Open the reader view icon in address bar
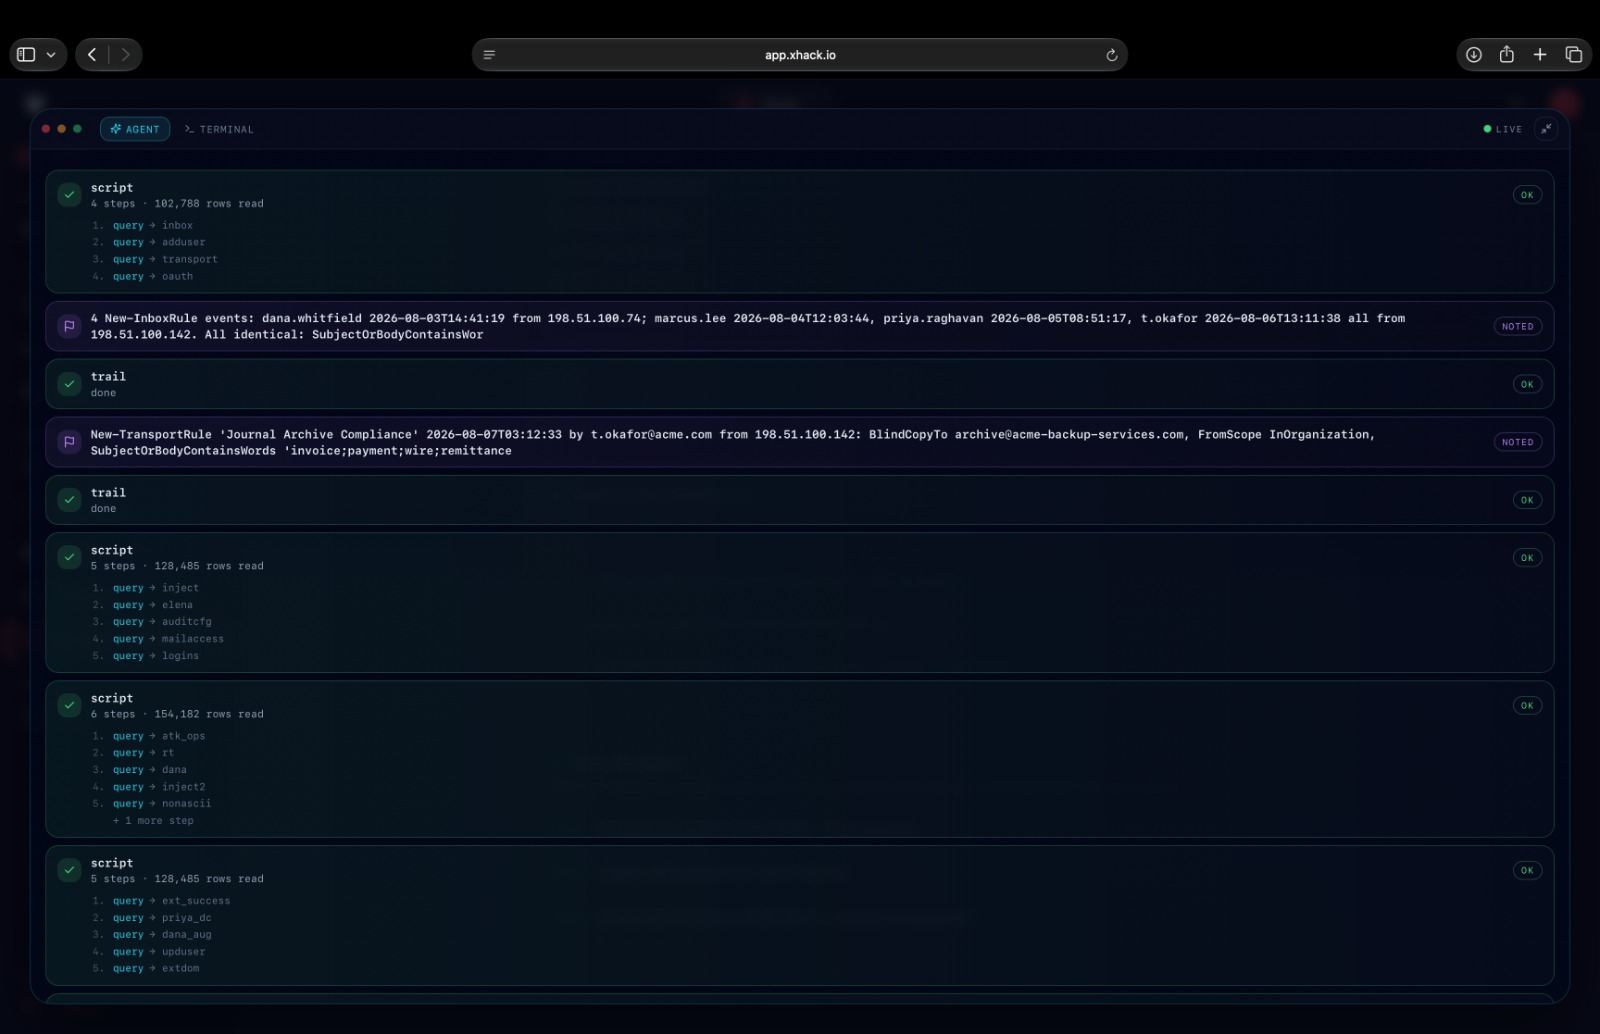The height and width of the screenshot is (1034, 1600). coord(489,55)
